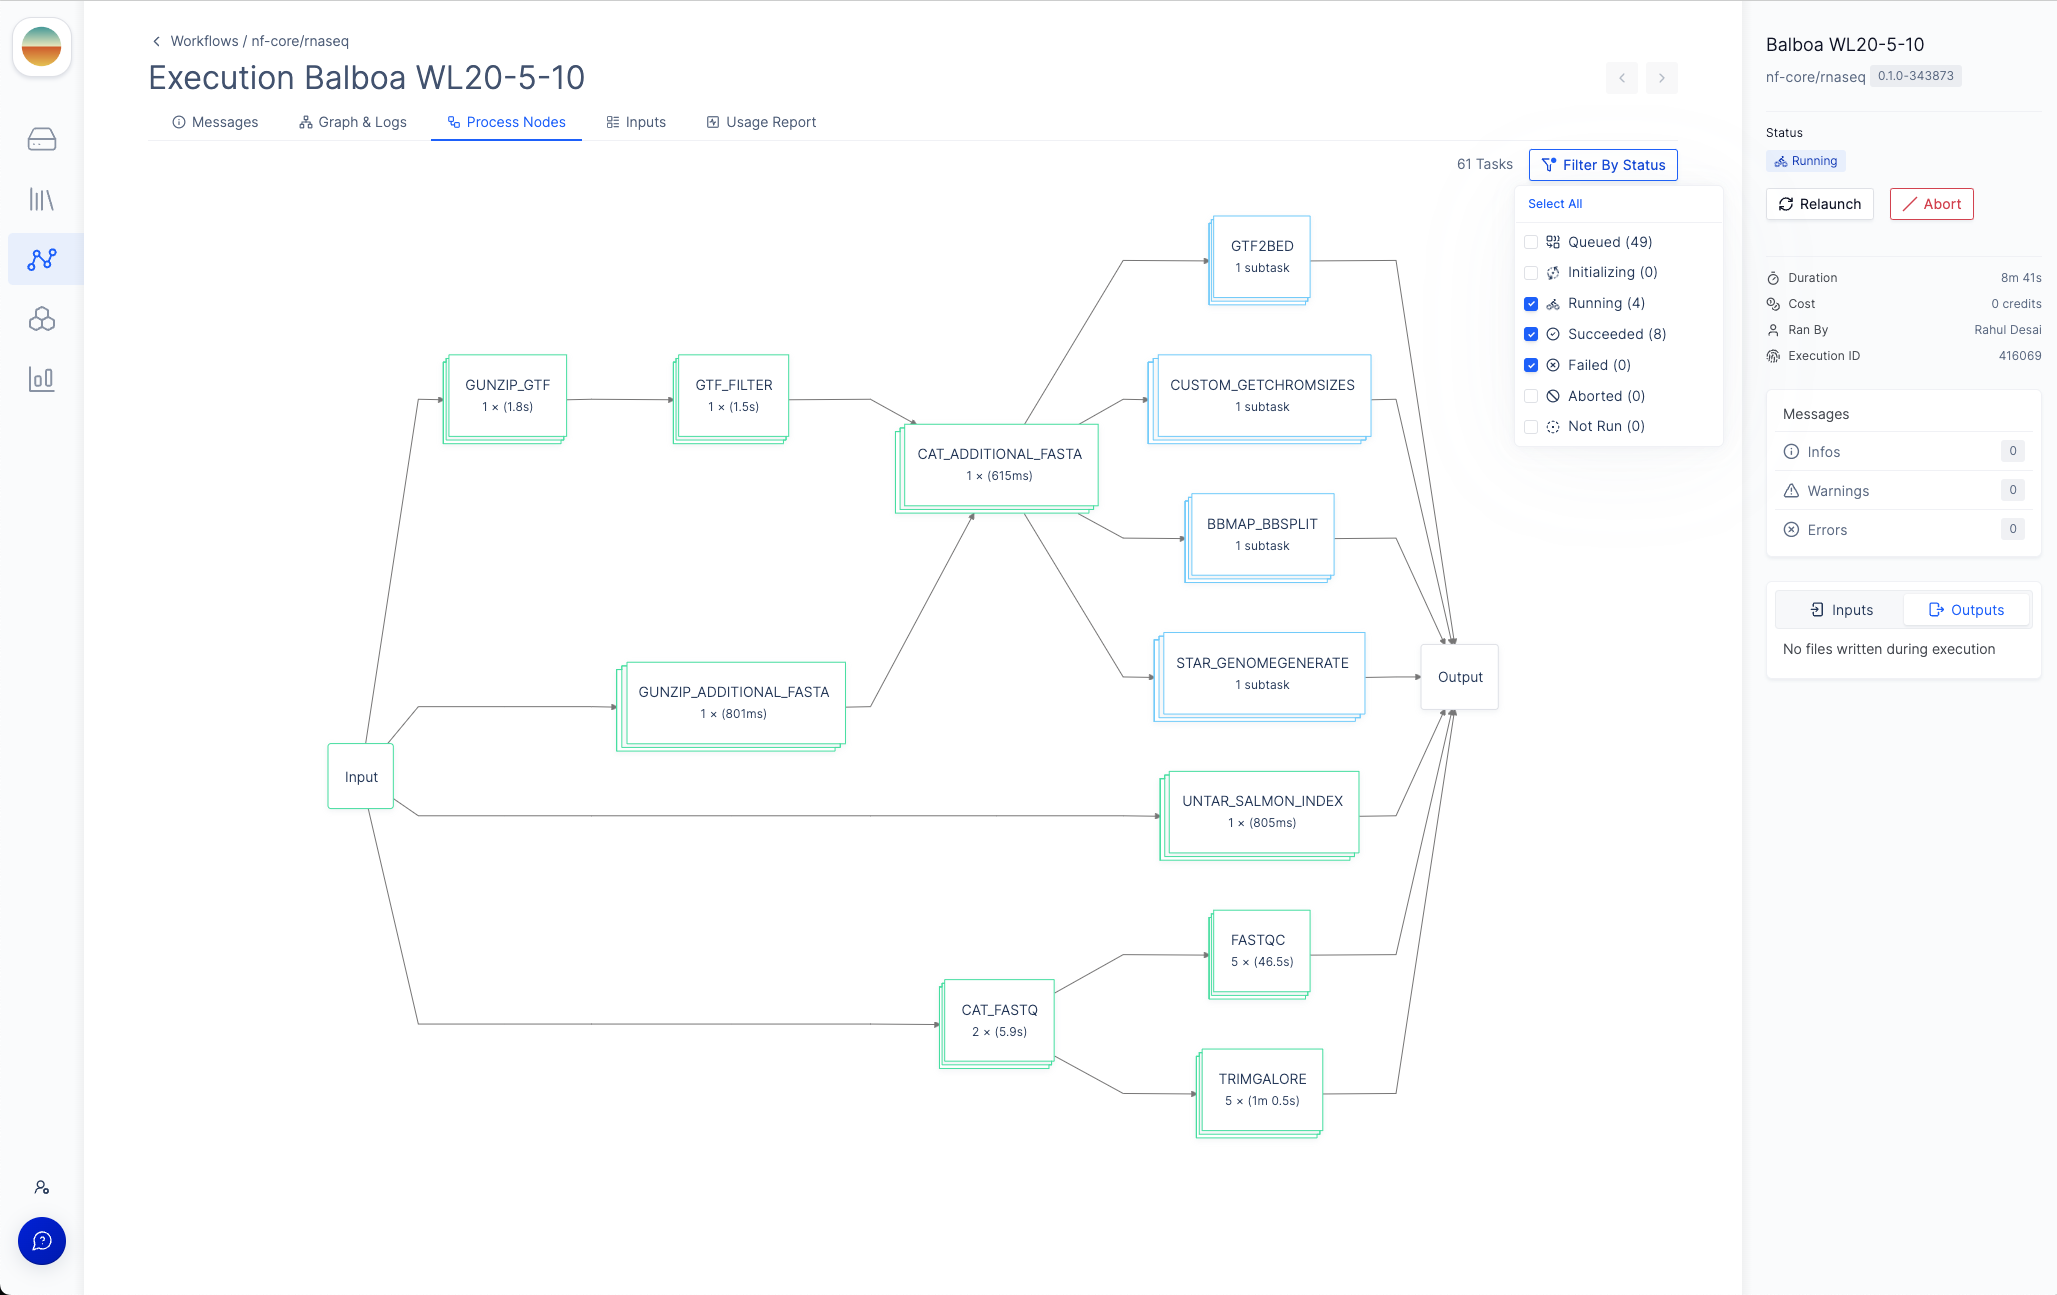Switch to the Messages tab
Viewport: 2057px width, 1295px height.
tap(215, 122)
